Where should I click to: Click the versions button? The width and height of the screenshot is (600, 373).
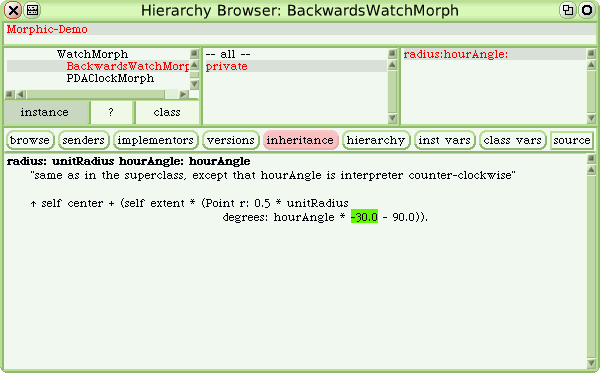coord(231,140)
